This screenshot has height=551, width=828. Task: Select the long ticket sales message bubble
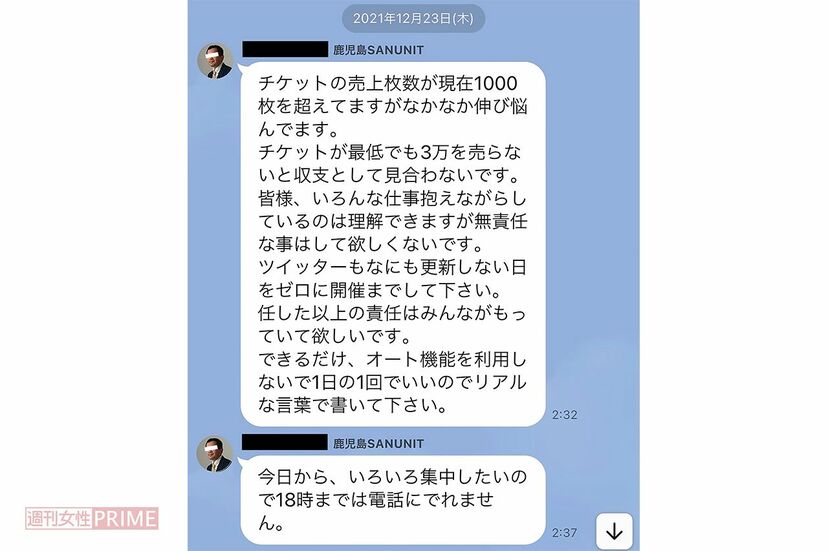pyautogui.click(x=393, y=244)
